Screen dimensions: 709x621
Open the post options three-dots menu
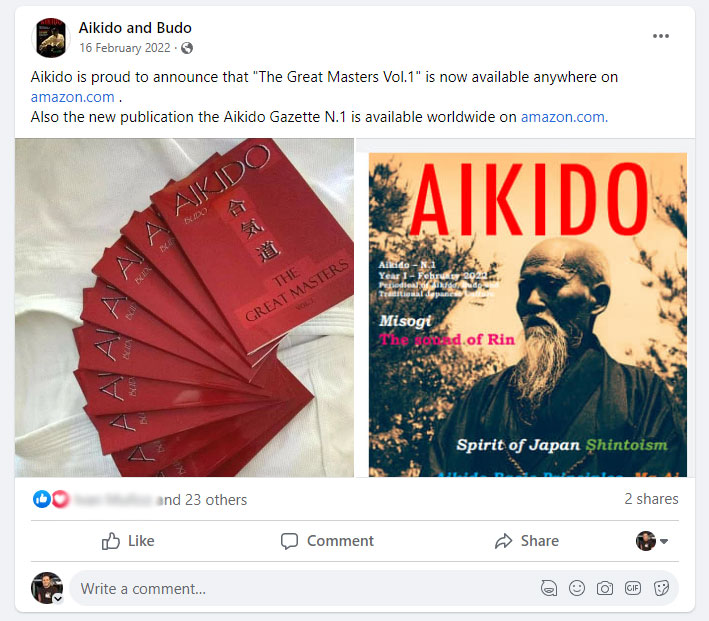click(660, 36)
